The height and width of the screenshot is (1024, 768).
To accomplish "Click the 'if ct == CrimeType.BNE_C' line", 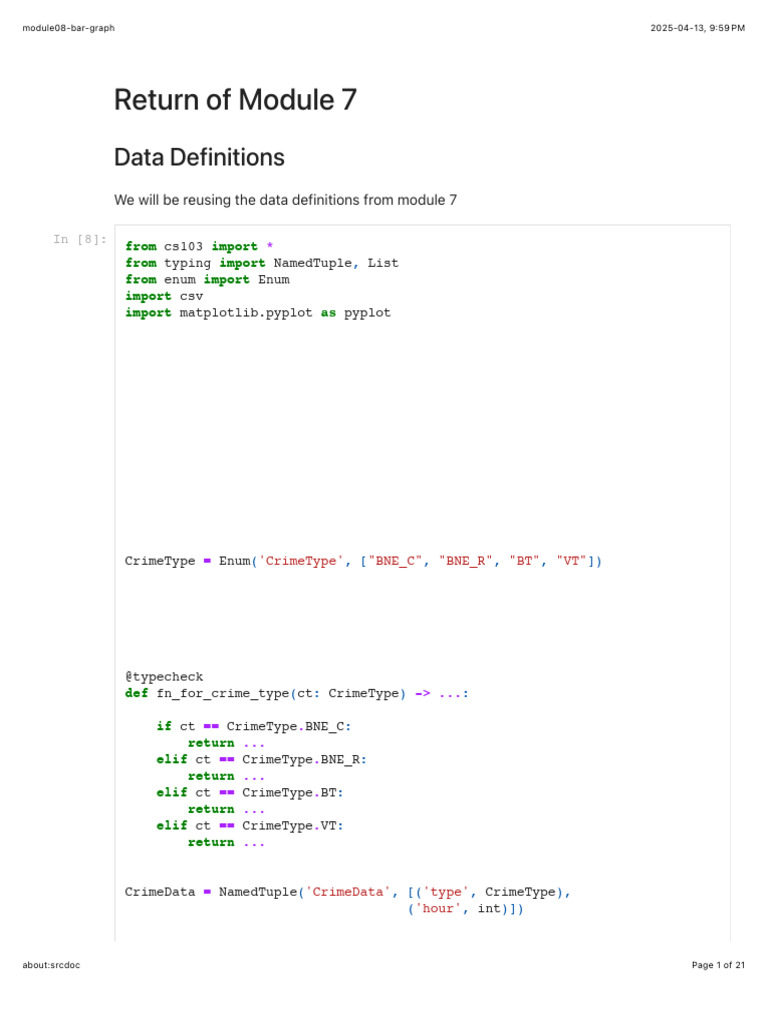I will click(x=253, y=726).
